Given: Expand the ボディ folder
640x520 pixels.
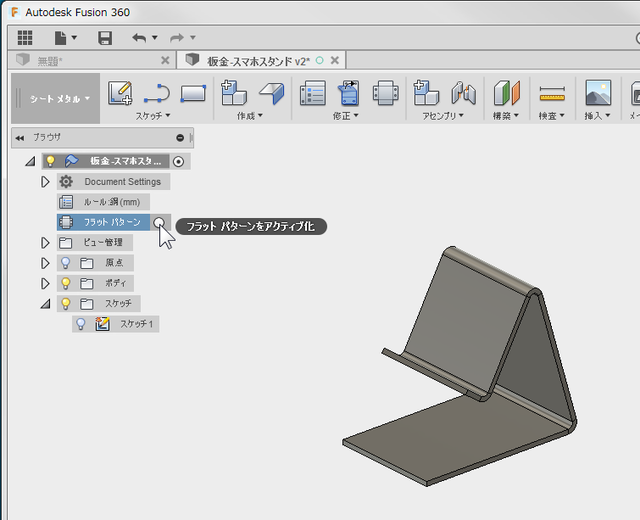Looking at the screenshot, I should [45, 283].
